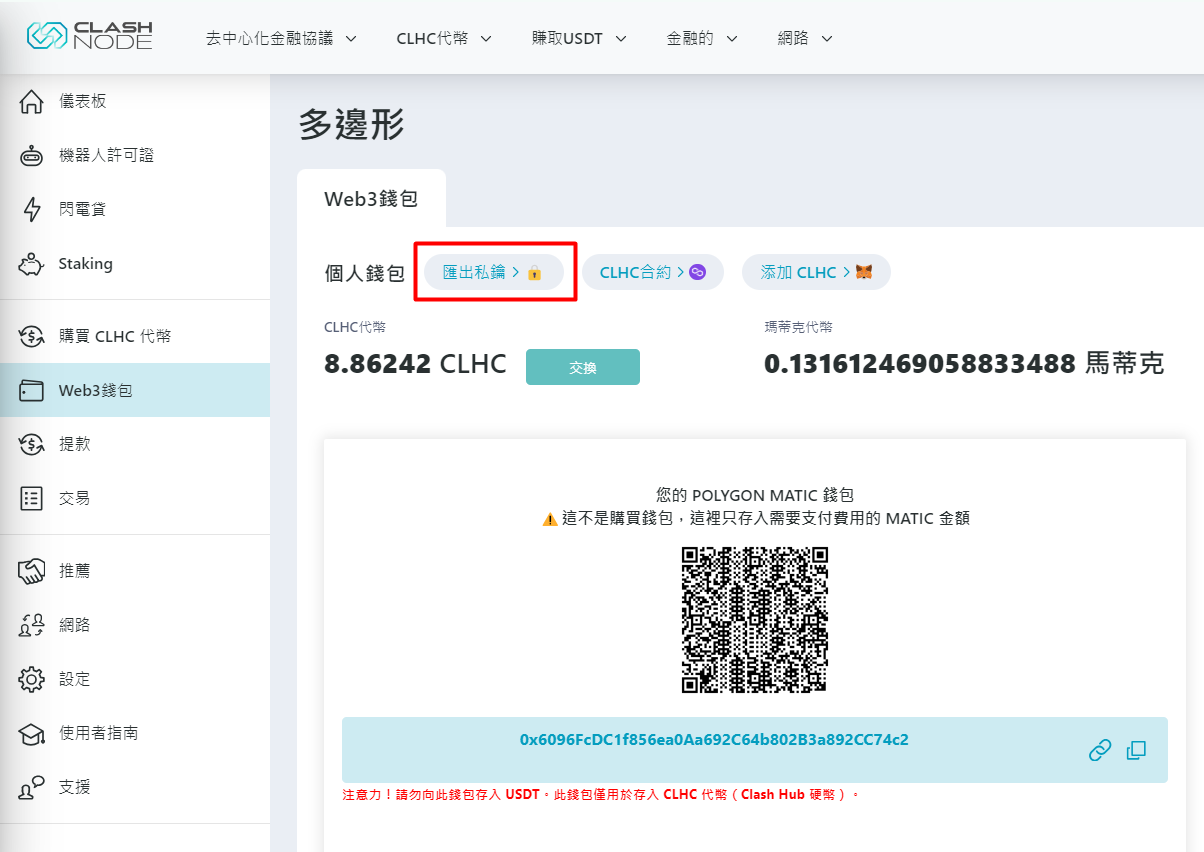Click the wallet icon for Web3錢包
The width and height of the screenshot is (1204, 852).
click(x=32, y=391)
